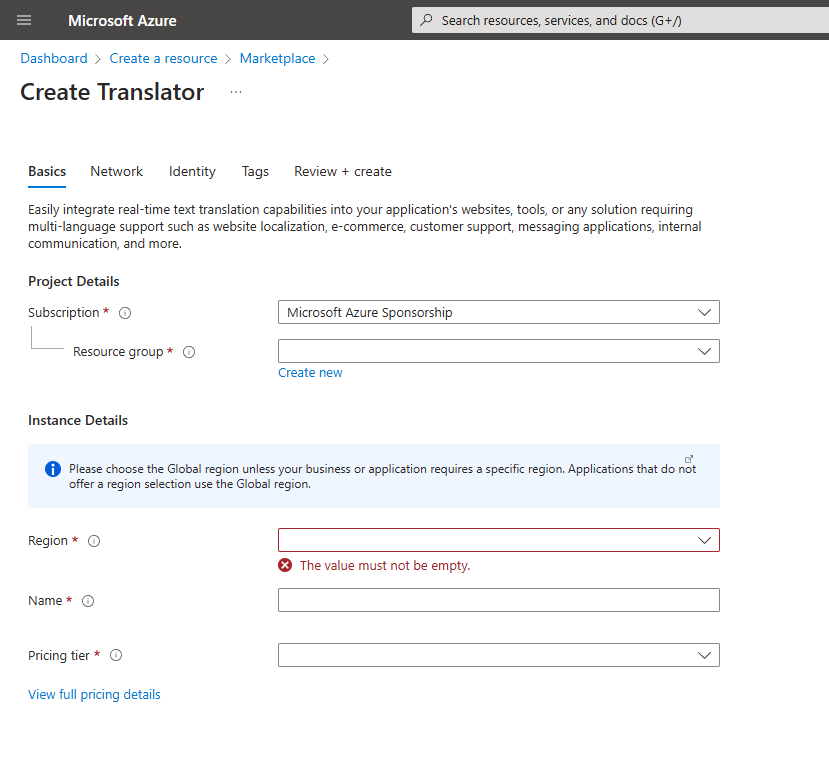The height and width of the screenshot is (780, 829).
Task: Switch to the Review + create tab
Action: [x=343, y=171]
